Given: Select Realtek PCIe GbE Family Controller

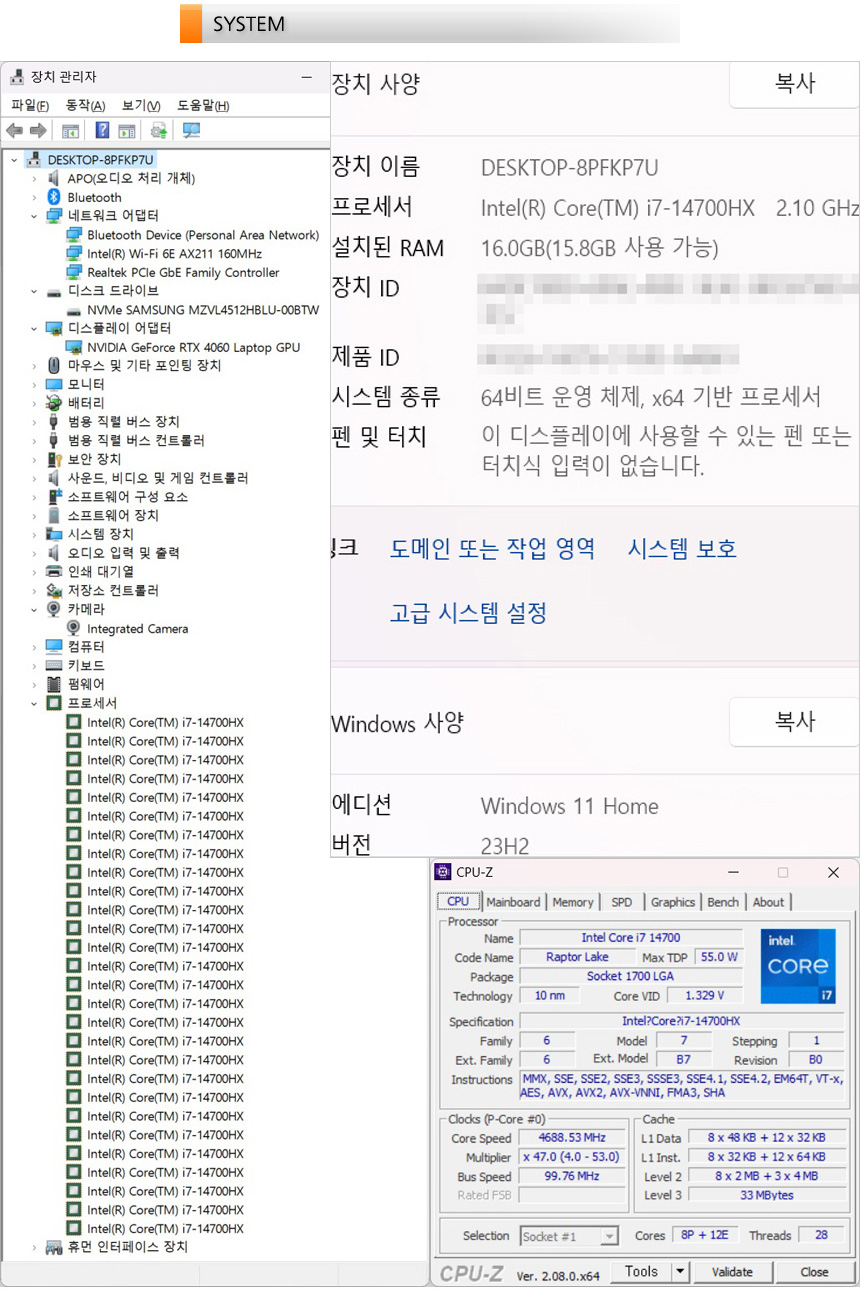Looking at the screenshot, I should click(183, 272).
